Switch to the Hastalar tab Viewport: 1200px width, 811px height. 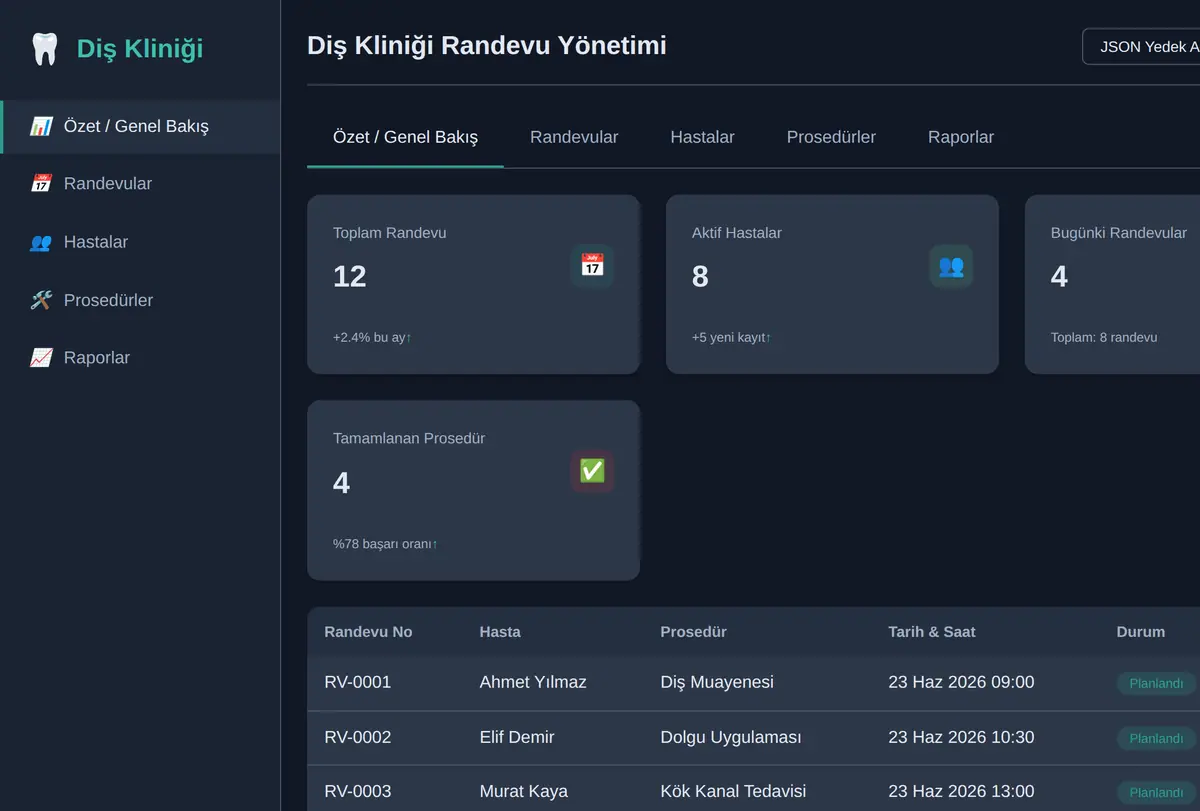point(702,137)
